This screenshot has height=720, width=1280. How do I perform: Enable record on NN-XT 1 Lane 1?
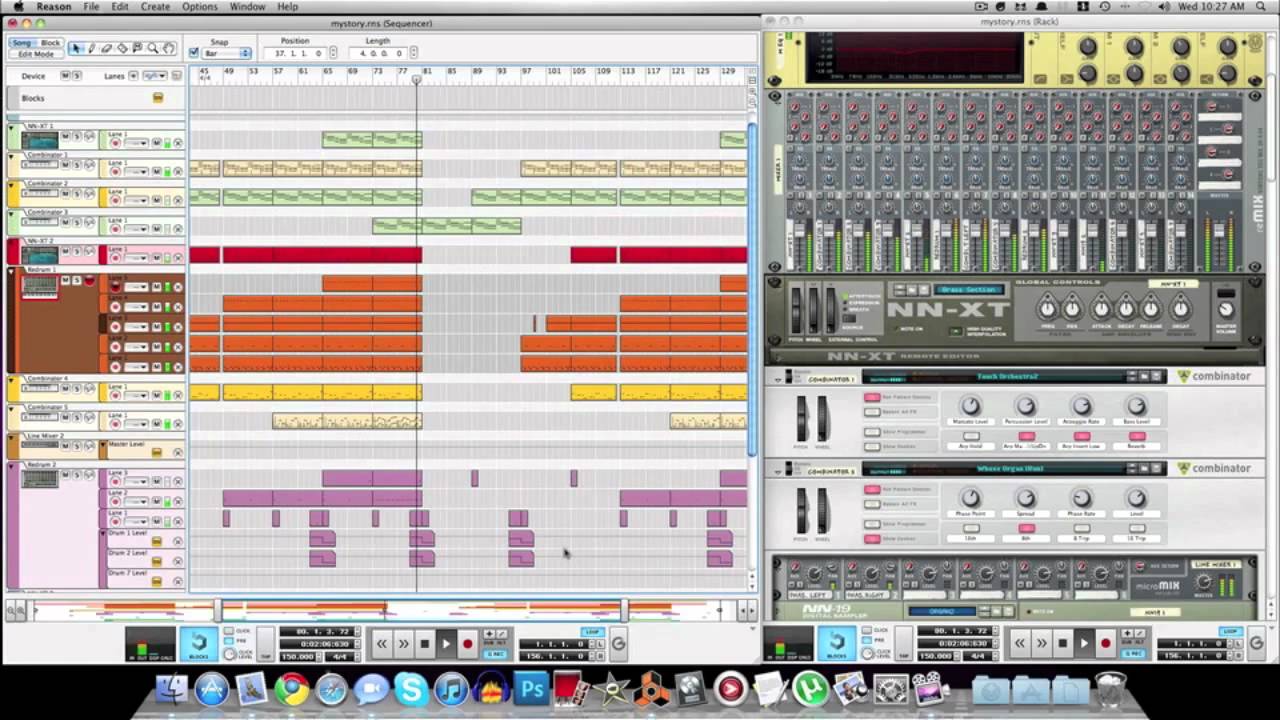click(115, 143)
